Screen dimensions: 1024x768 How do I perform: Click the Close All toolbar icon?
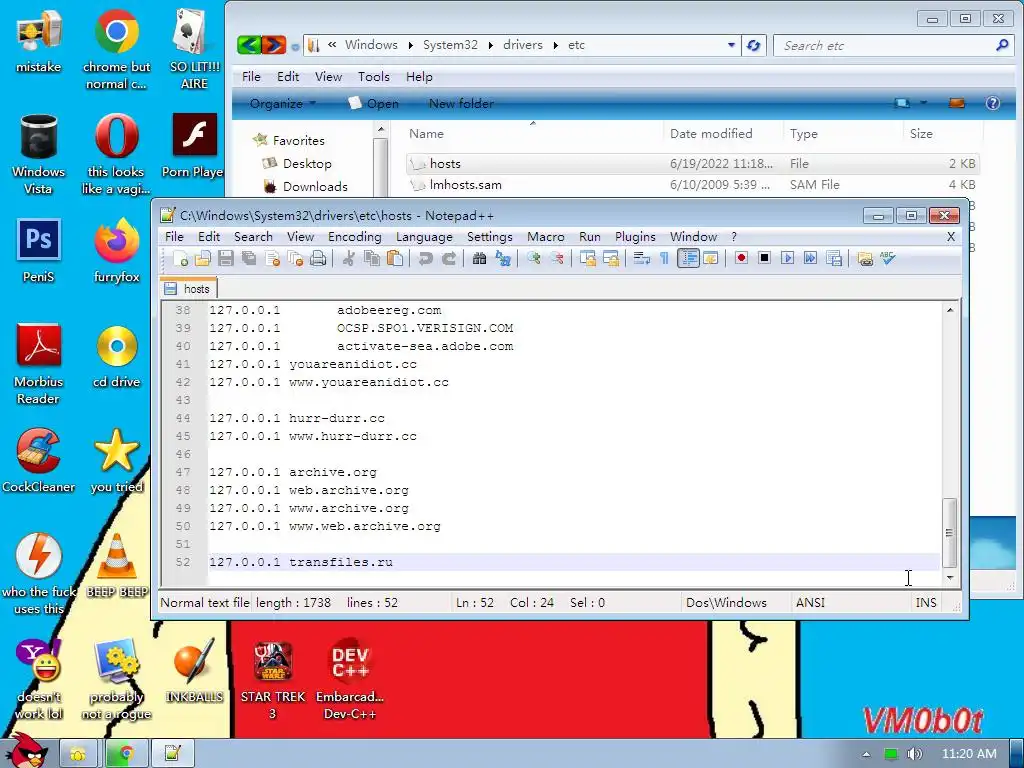pos(295,259)
